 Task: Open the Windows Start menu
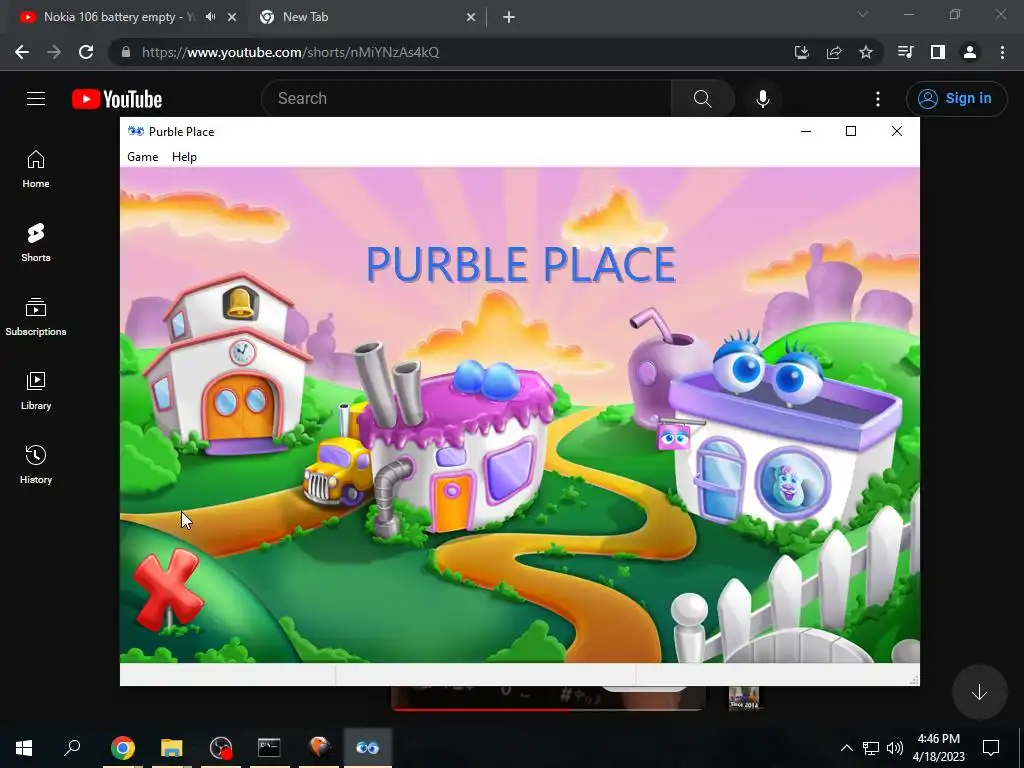click(x=24, y=747)
